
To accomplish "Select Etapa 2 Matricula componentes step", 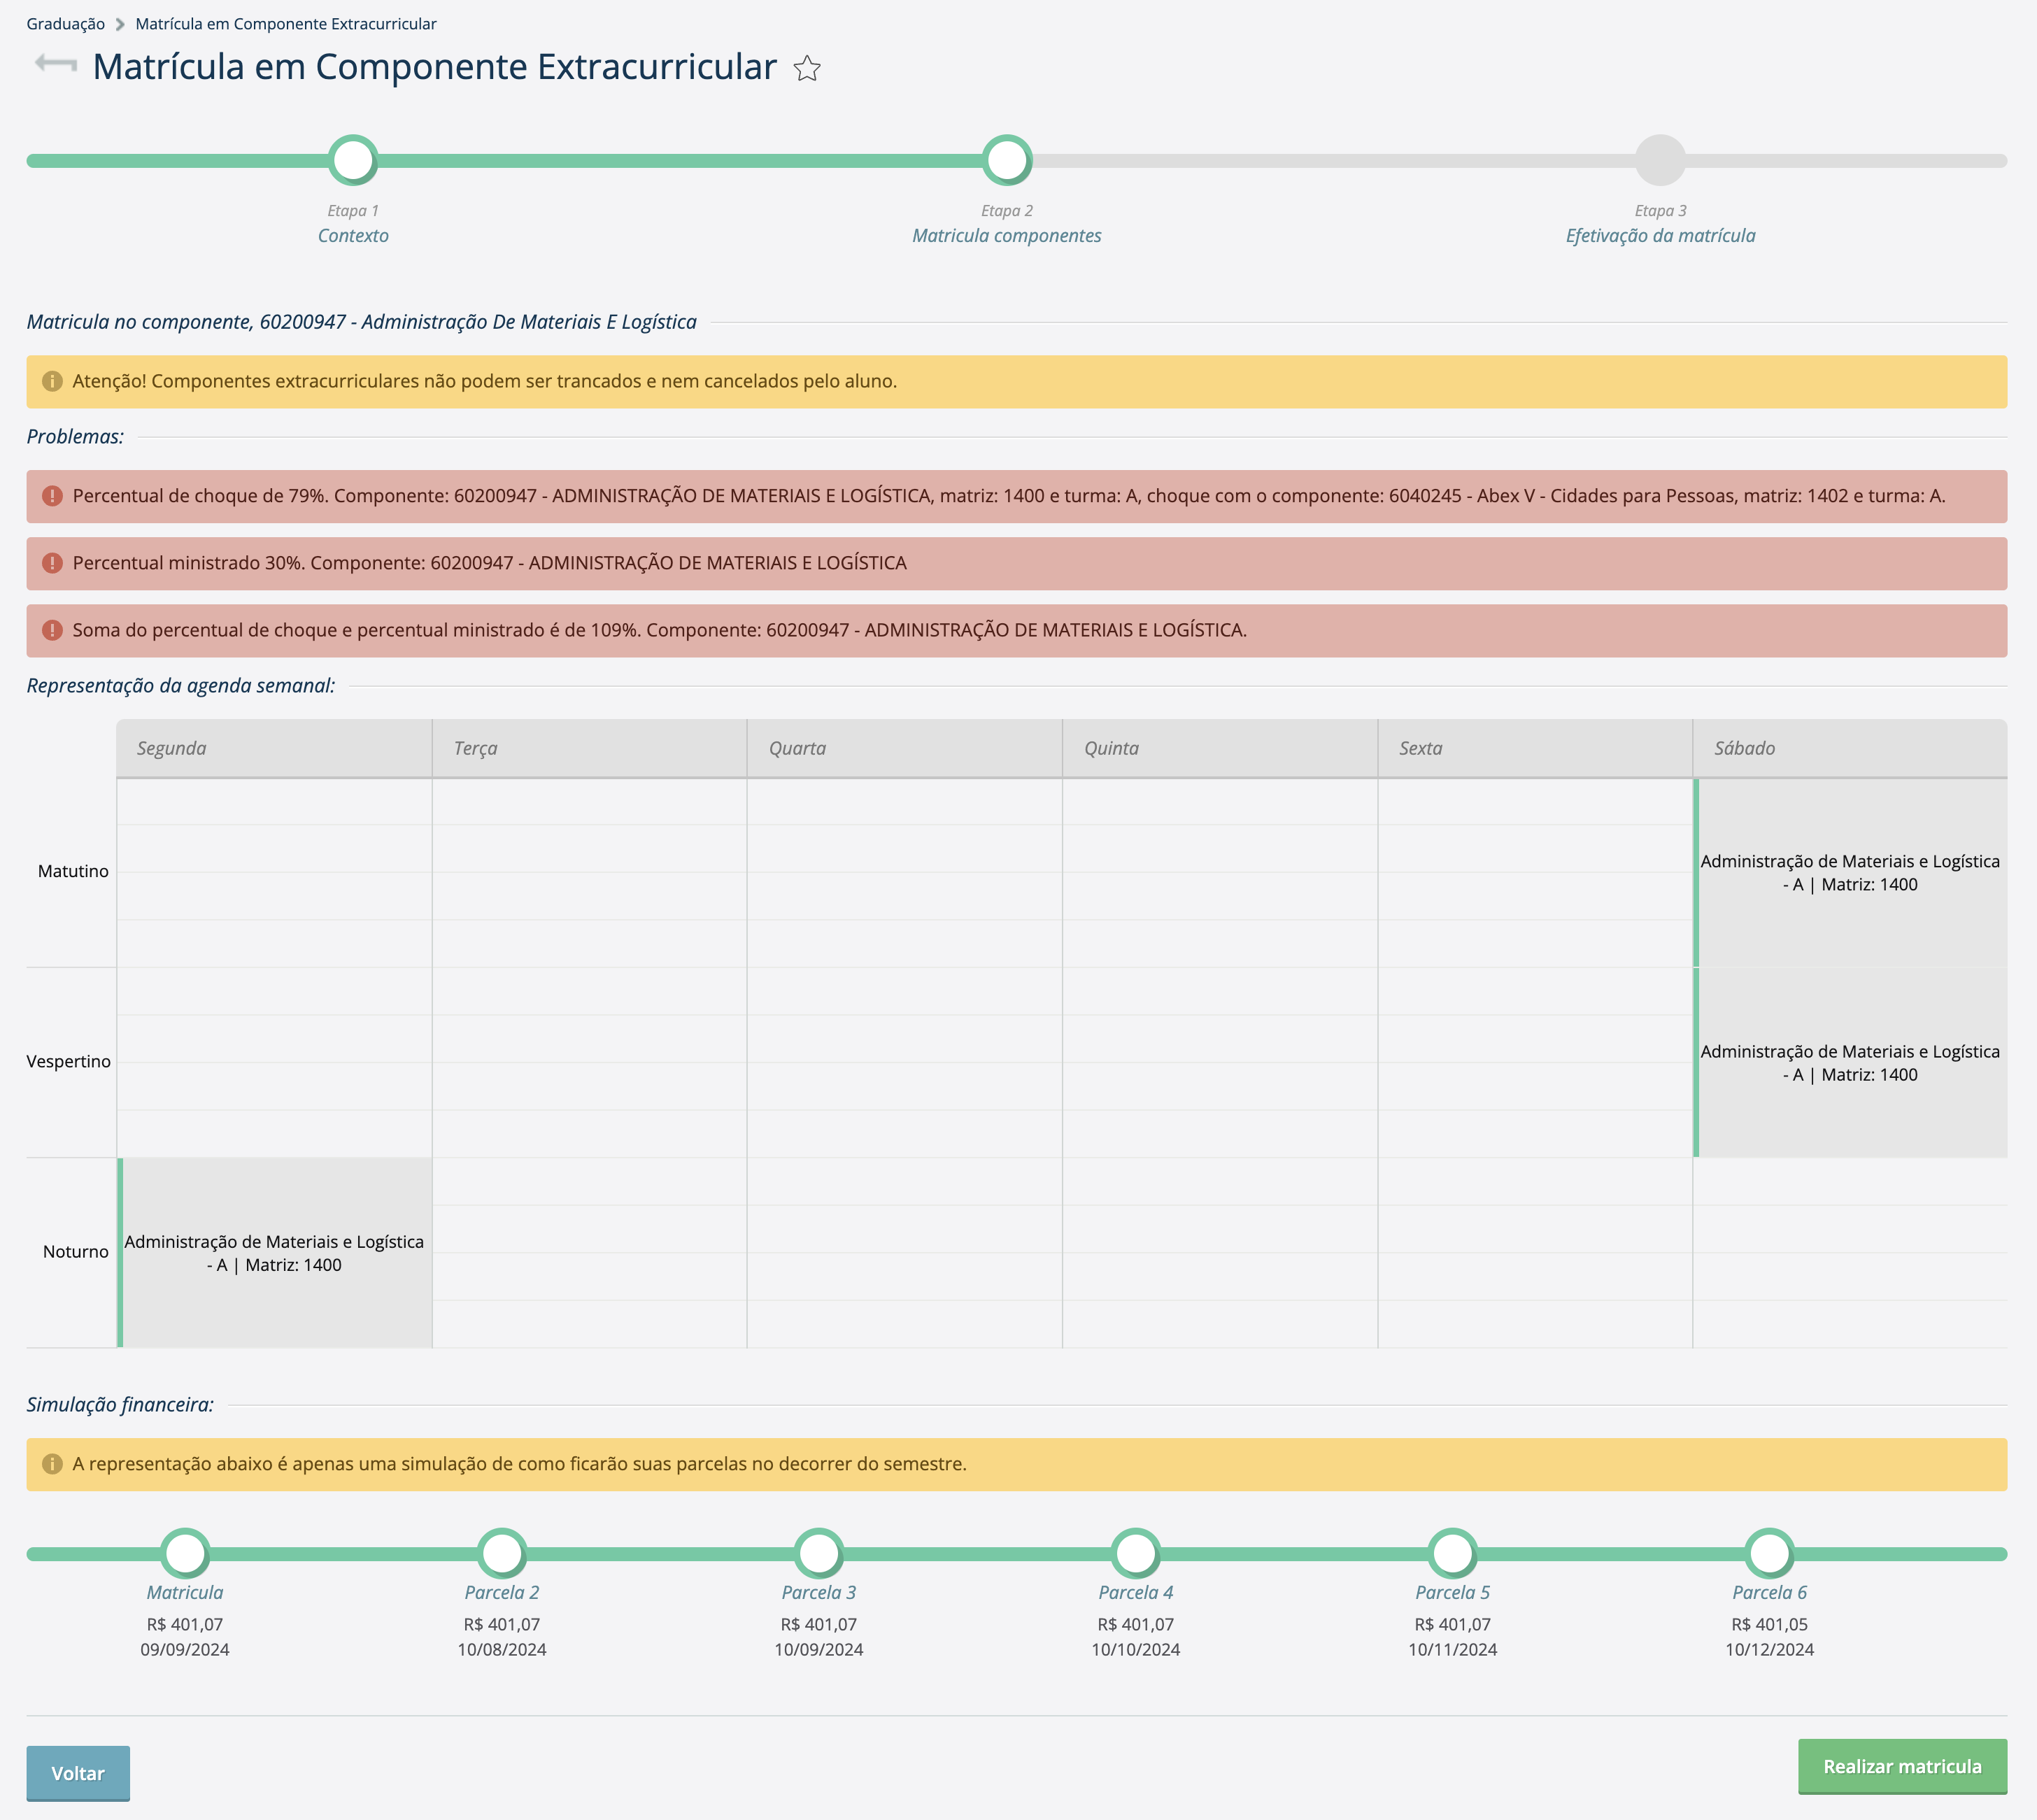I will pos(1006,160).
